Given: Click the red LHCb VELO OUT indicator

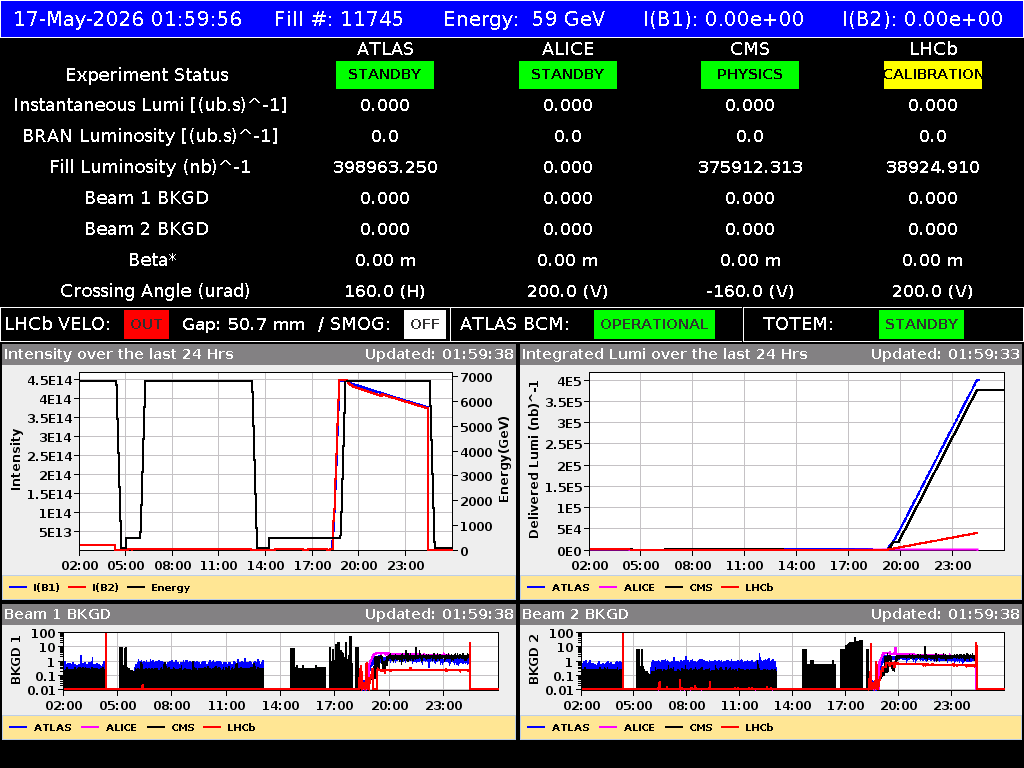Looking at the screenshot, I should pos(146,325).
